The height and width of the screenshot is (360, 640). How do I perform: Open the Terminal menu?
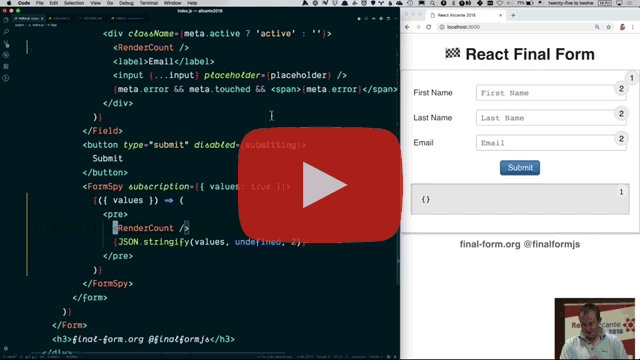coord(149,3)
